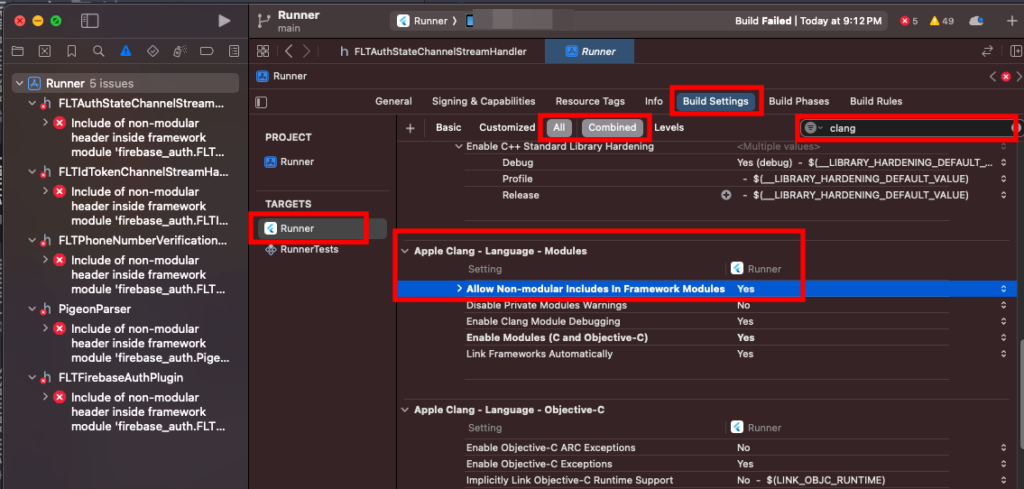Screen dimensions: 1024x489
Task: Collapse Apple Clang Language Modules section
Action: (x=406, y=251)
